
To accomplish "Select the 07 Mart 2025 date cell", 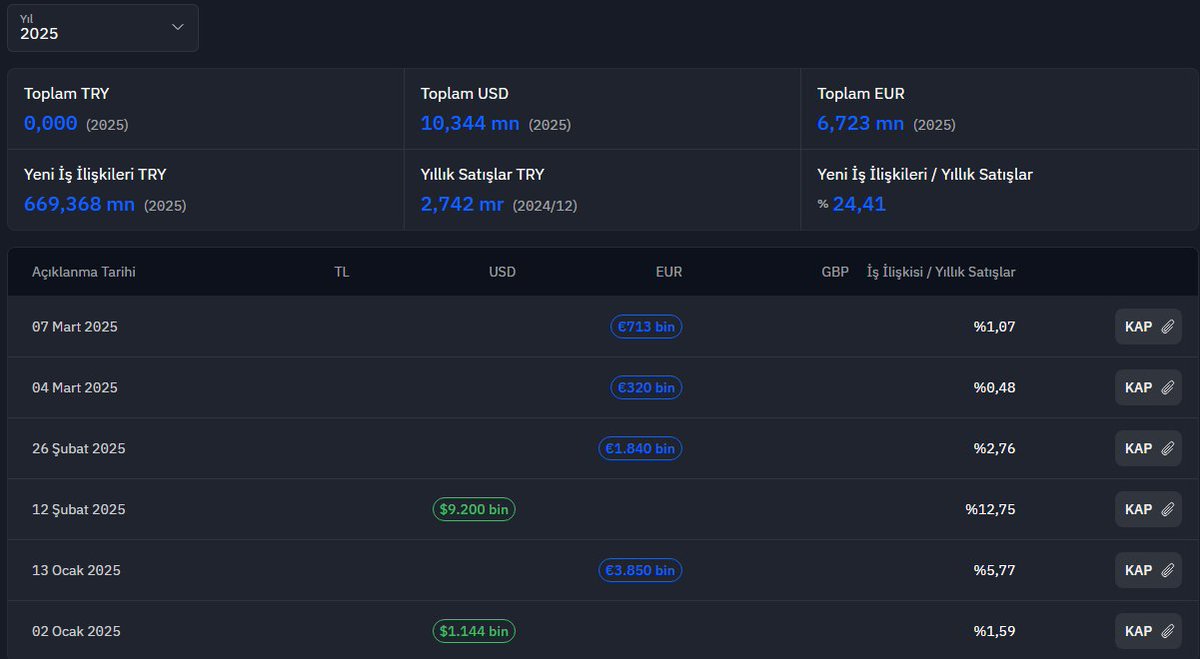I will [x=75, y=326].
